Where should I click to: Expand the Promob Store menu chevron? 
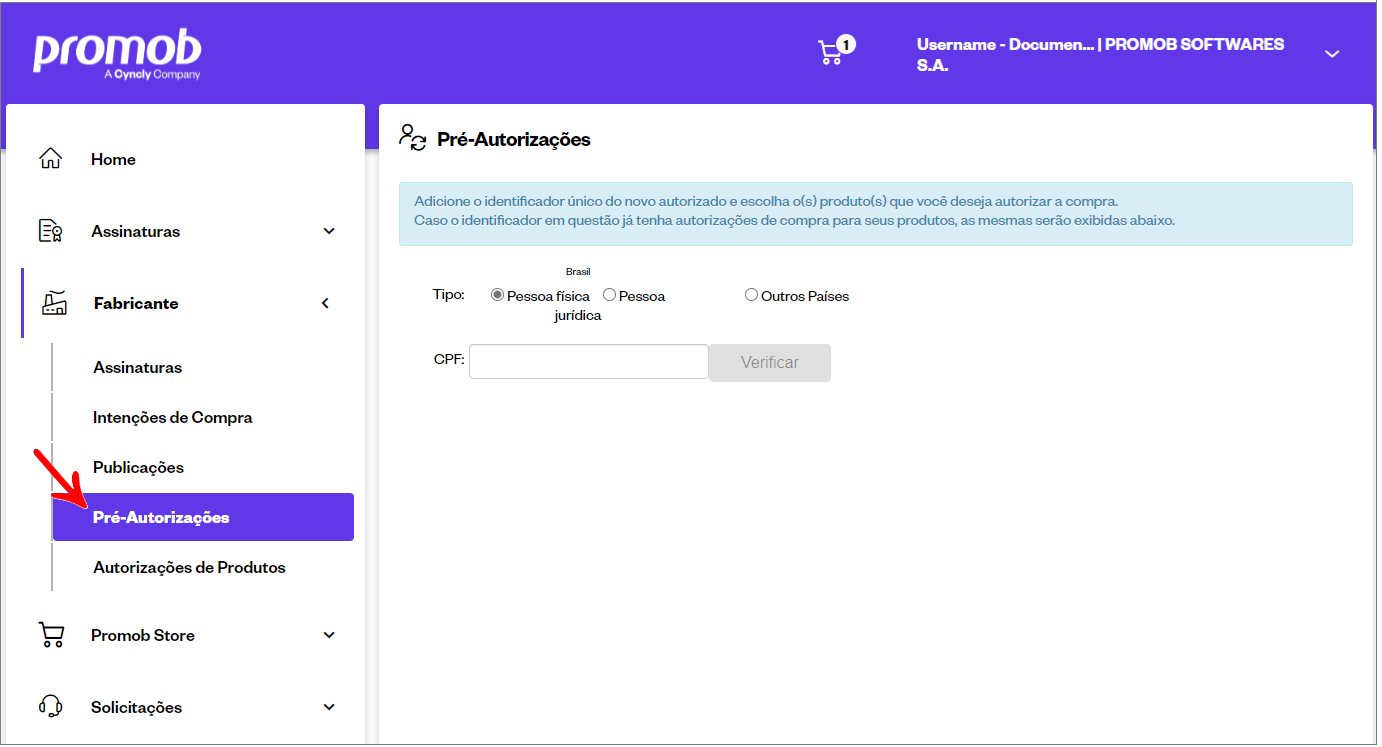(x=329, y=635)
